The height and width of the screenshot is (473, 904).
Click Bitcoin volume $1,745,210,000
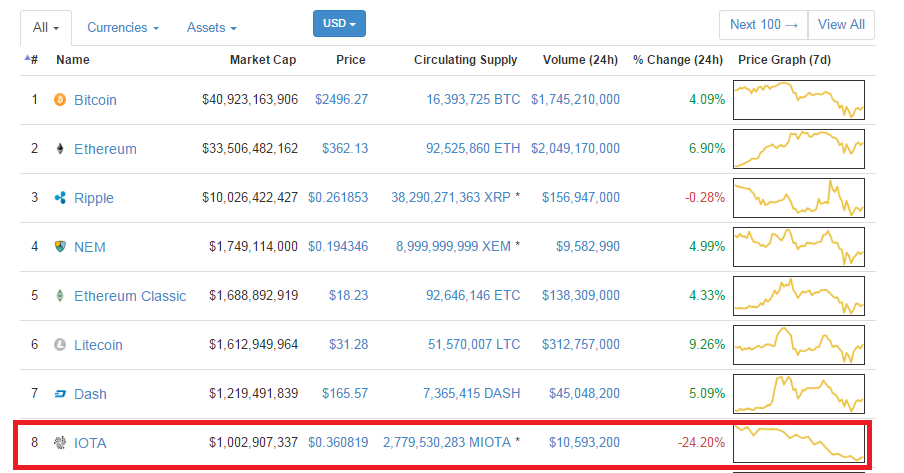(575, 99)
